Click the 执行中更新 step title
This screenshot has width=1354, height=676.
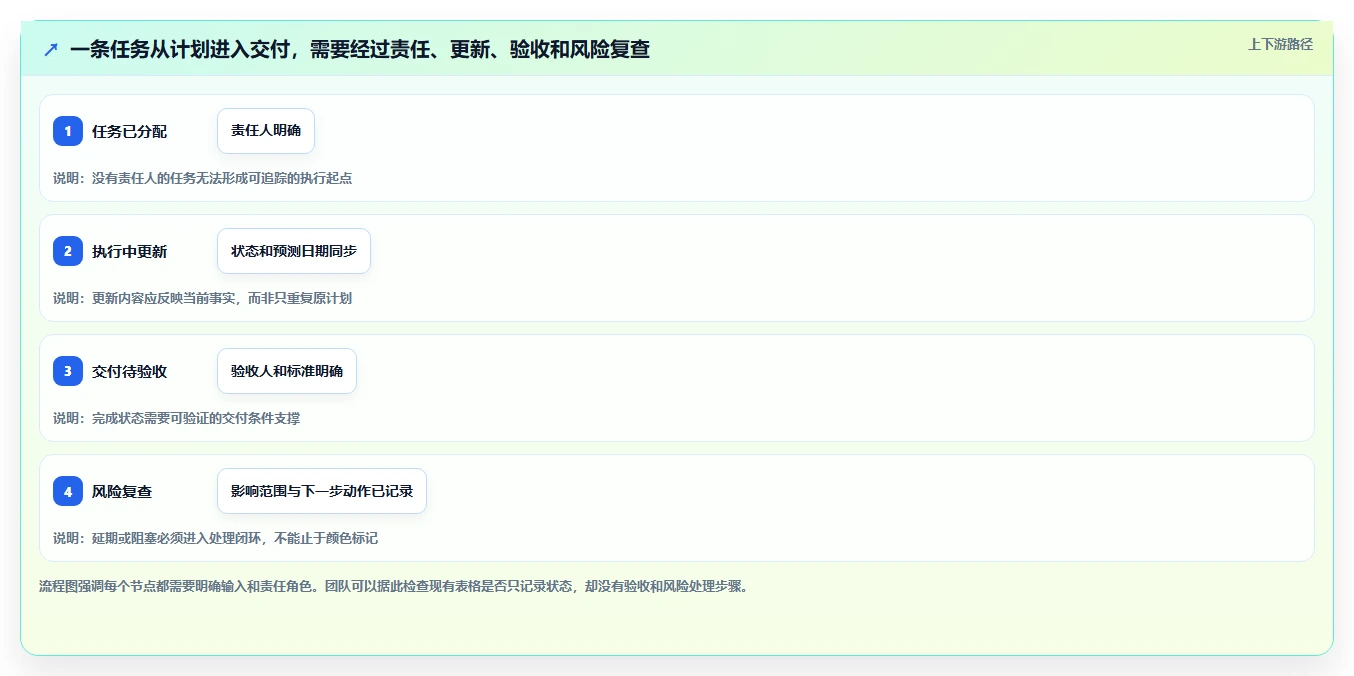130,251
